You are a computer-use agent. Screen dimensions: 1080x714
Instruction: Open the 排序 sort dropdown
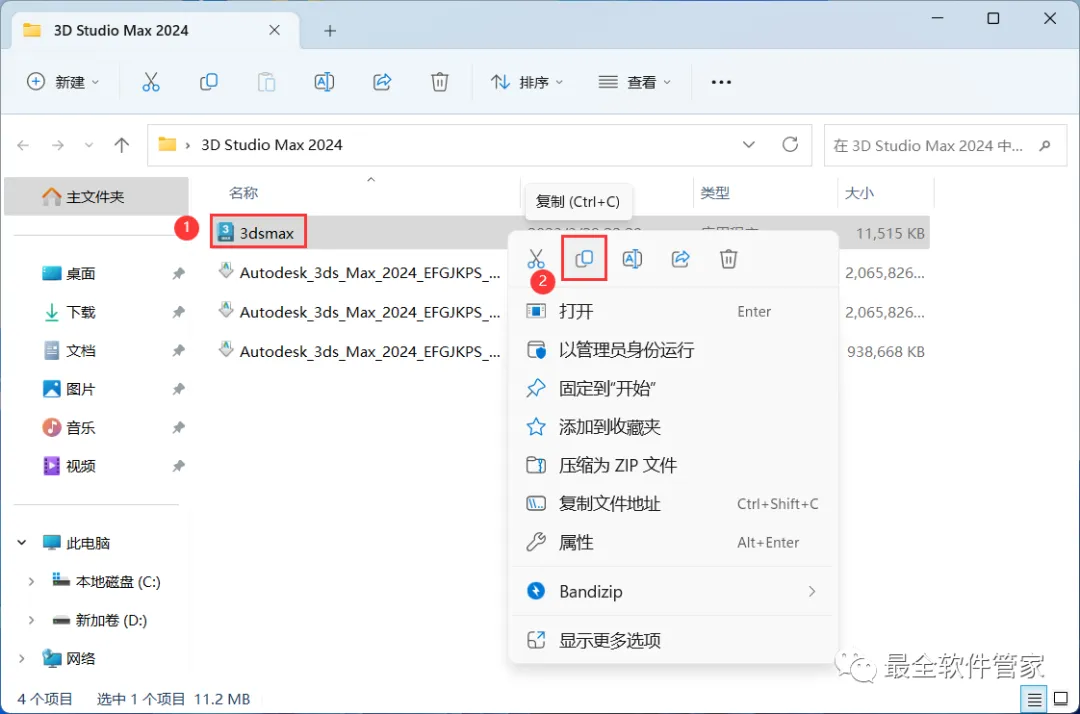(x=528, y=82)
